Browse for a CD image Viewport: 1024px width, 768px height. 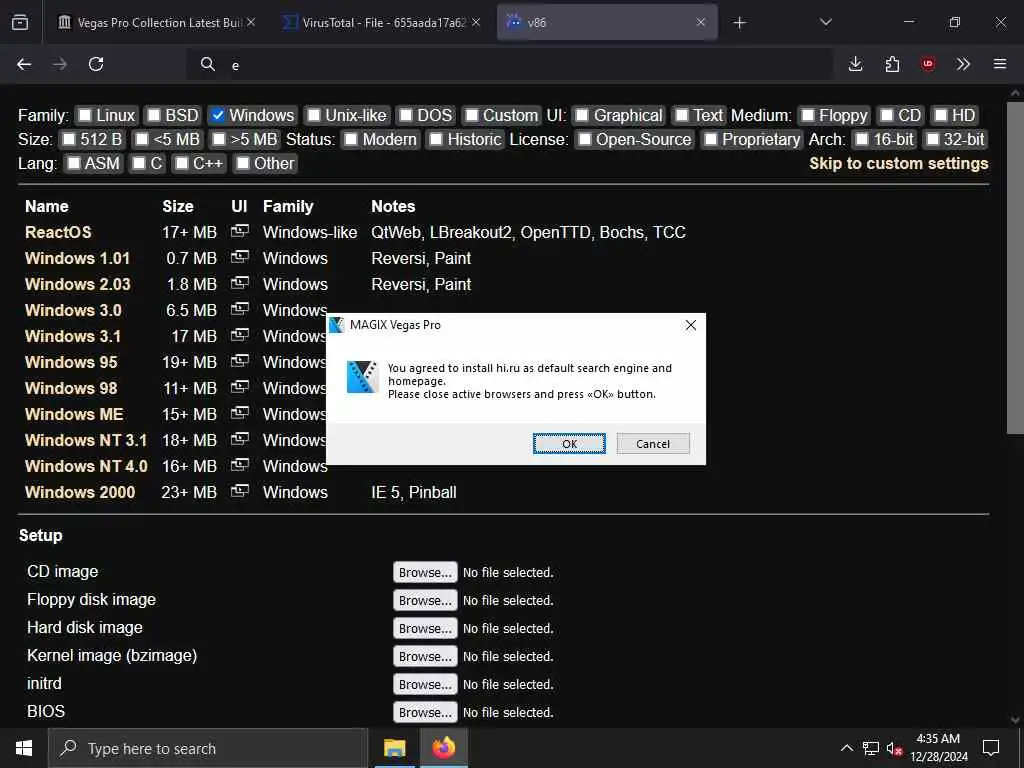425,572
